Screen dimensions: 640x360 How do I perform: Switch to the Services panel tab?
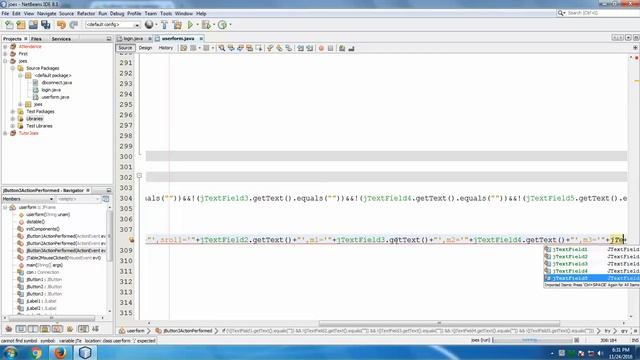pyautogui.click(x=61, y=39)
